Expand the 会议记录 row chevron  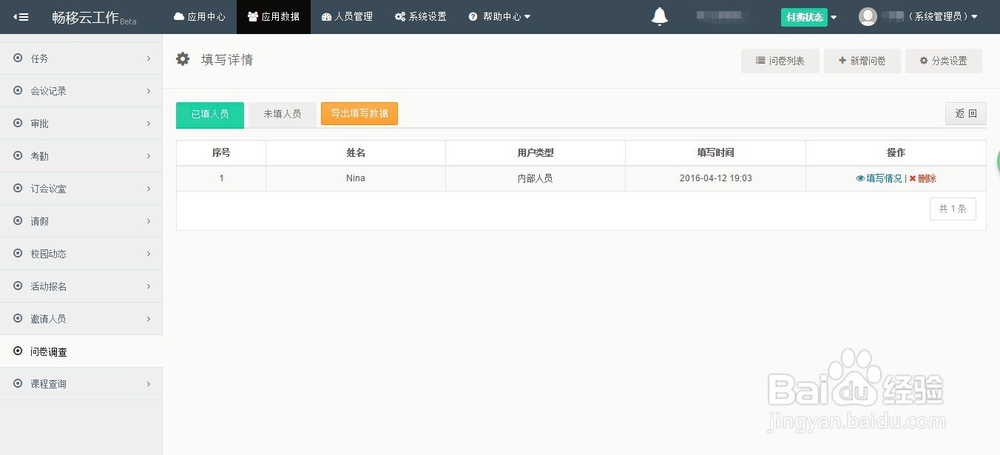149,91
